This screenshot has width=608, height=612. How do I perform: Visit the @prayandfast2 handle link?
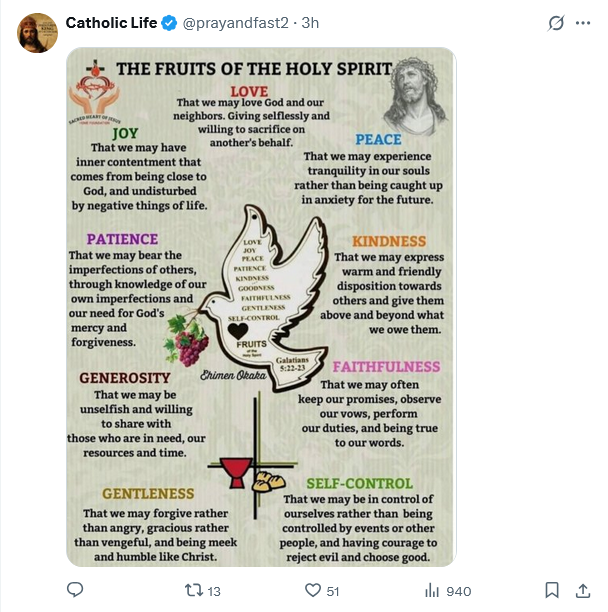tap(232, 23)
